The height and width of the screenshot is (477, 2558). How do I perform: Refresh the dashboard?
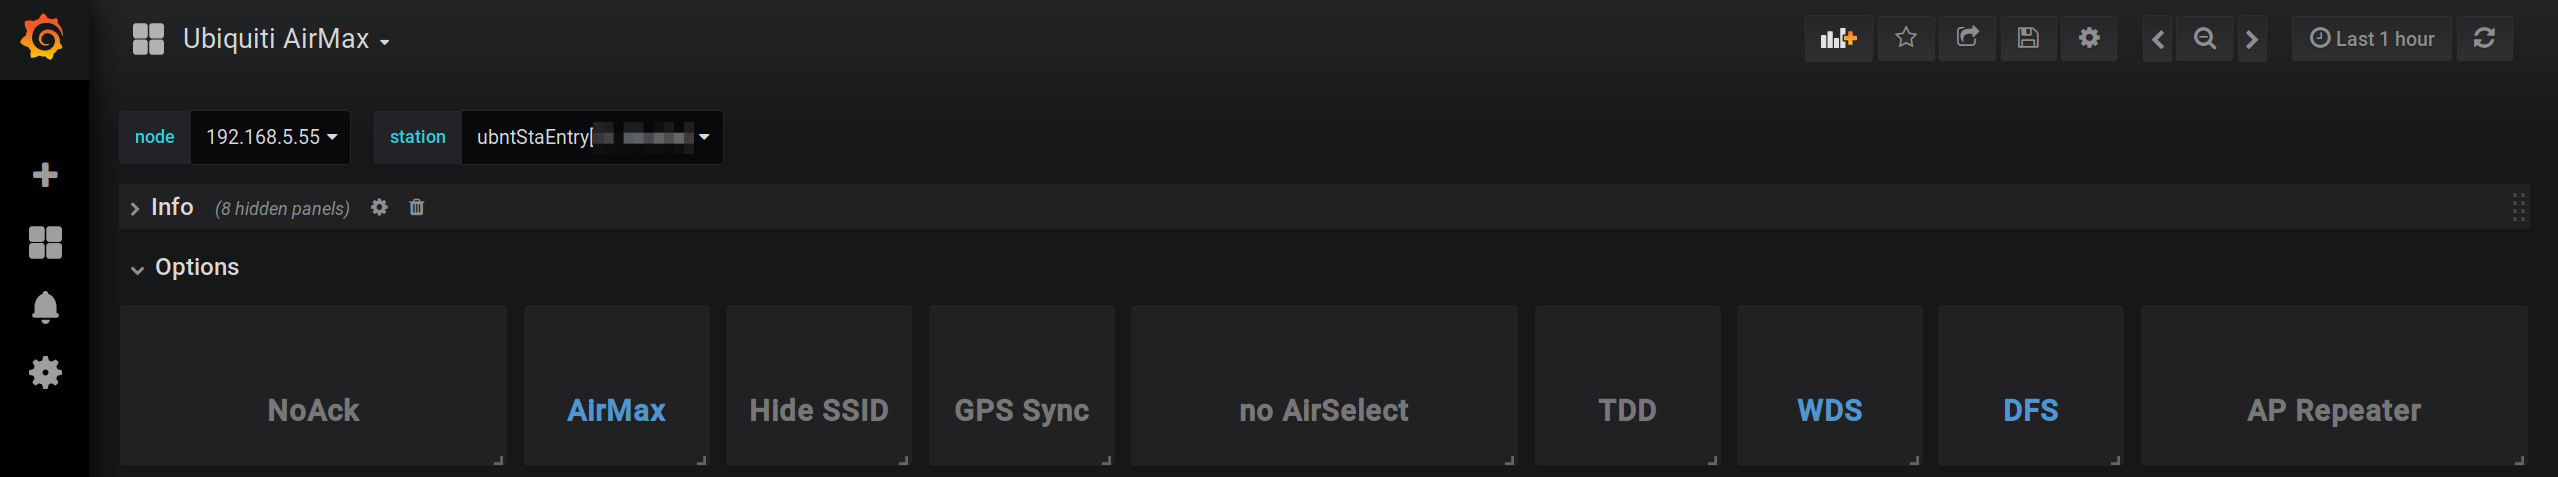point(2484,39)
